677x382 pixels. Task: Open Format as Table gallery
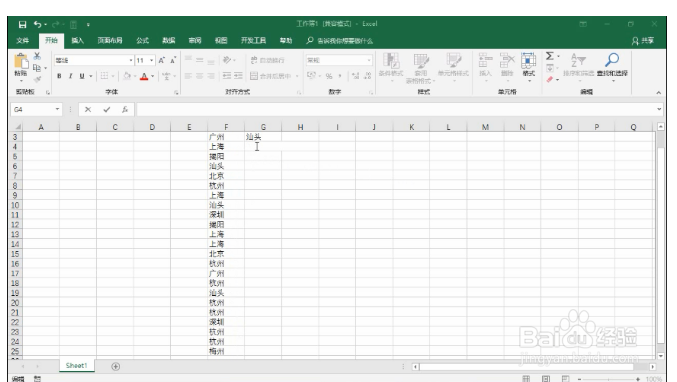(421, 68)
